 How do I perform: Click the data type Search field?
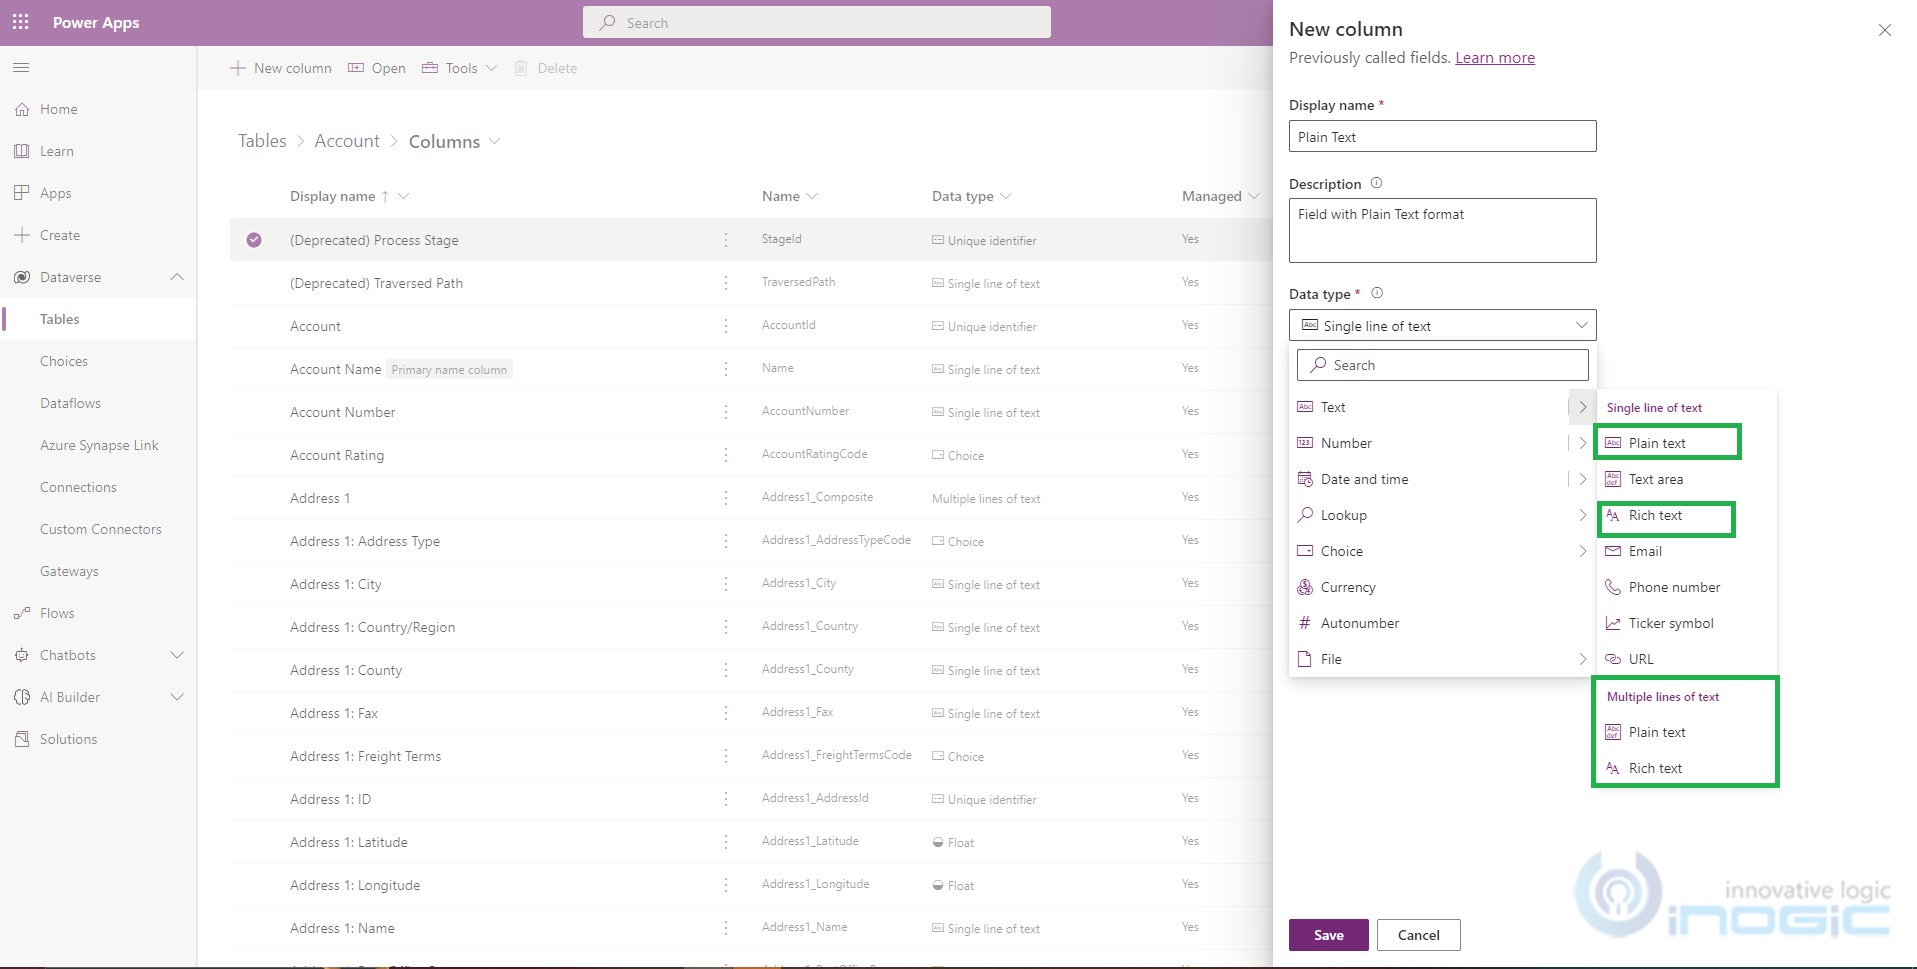(x=1442, y=365)
